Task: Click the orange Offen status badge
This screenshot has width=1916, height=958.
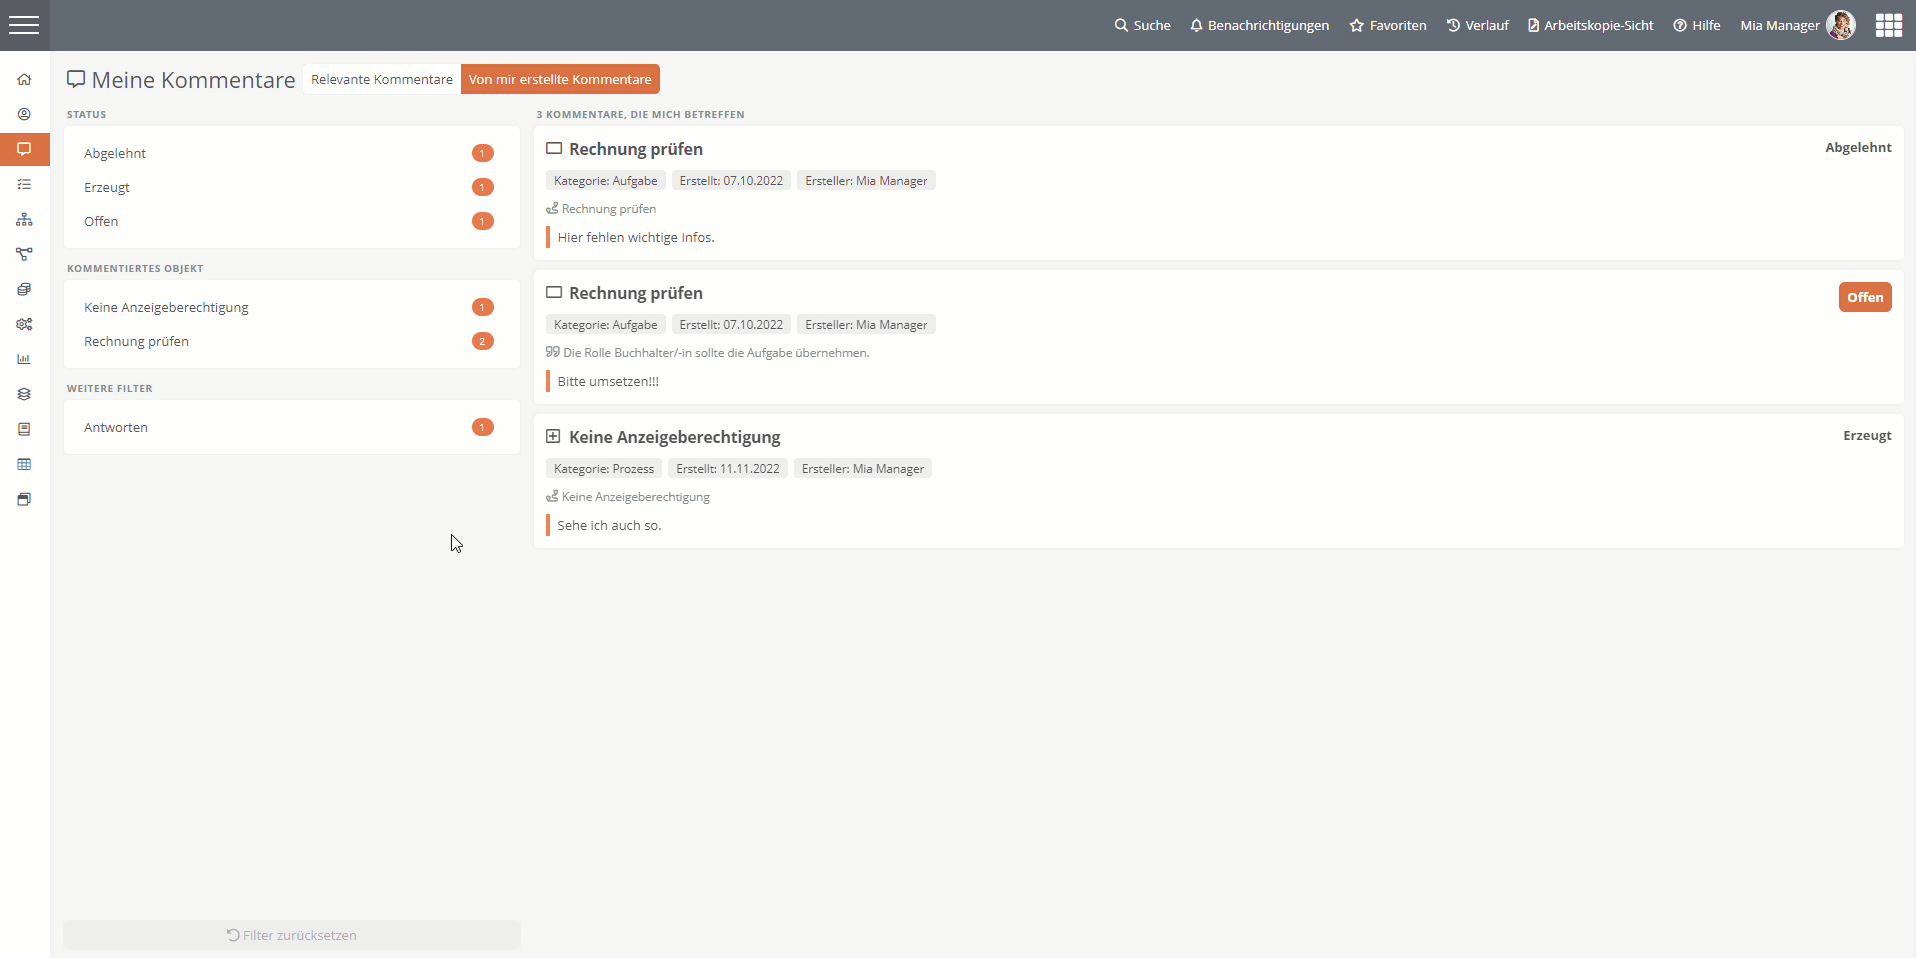Action: pyautogui.click(x=1865, y=297)
